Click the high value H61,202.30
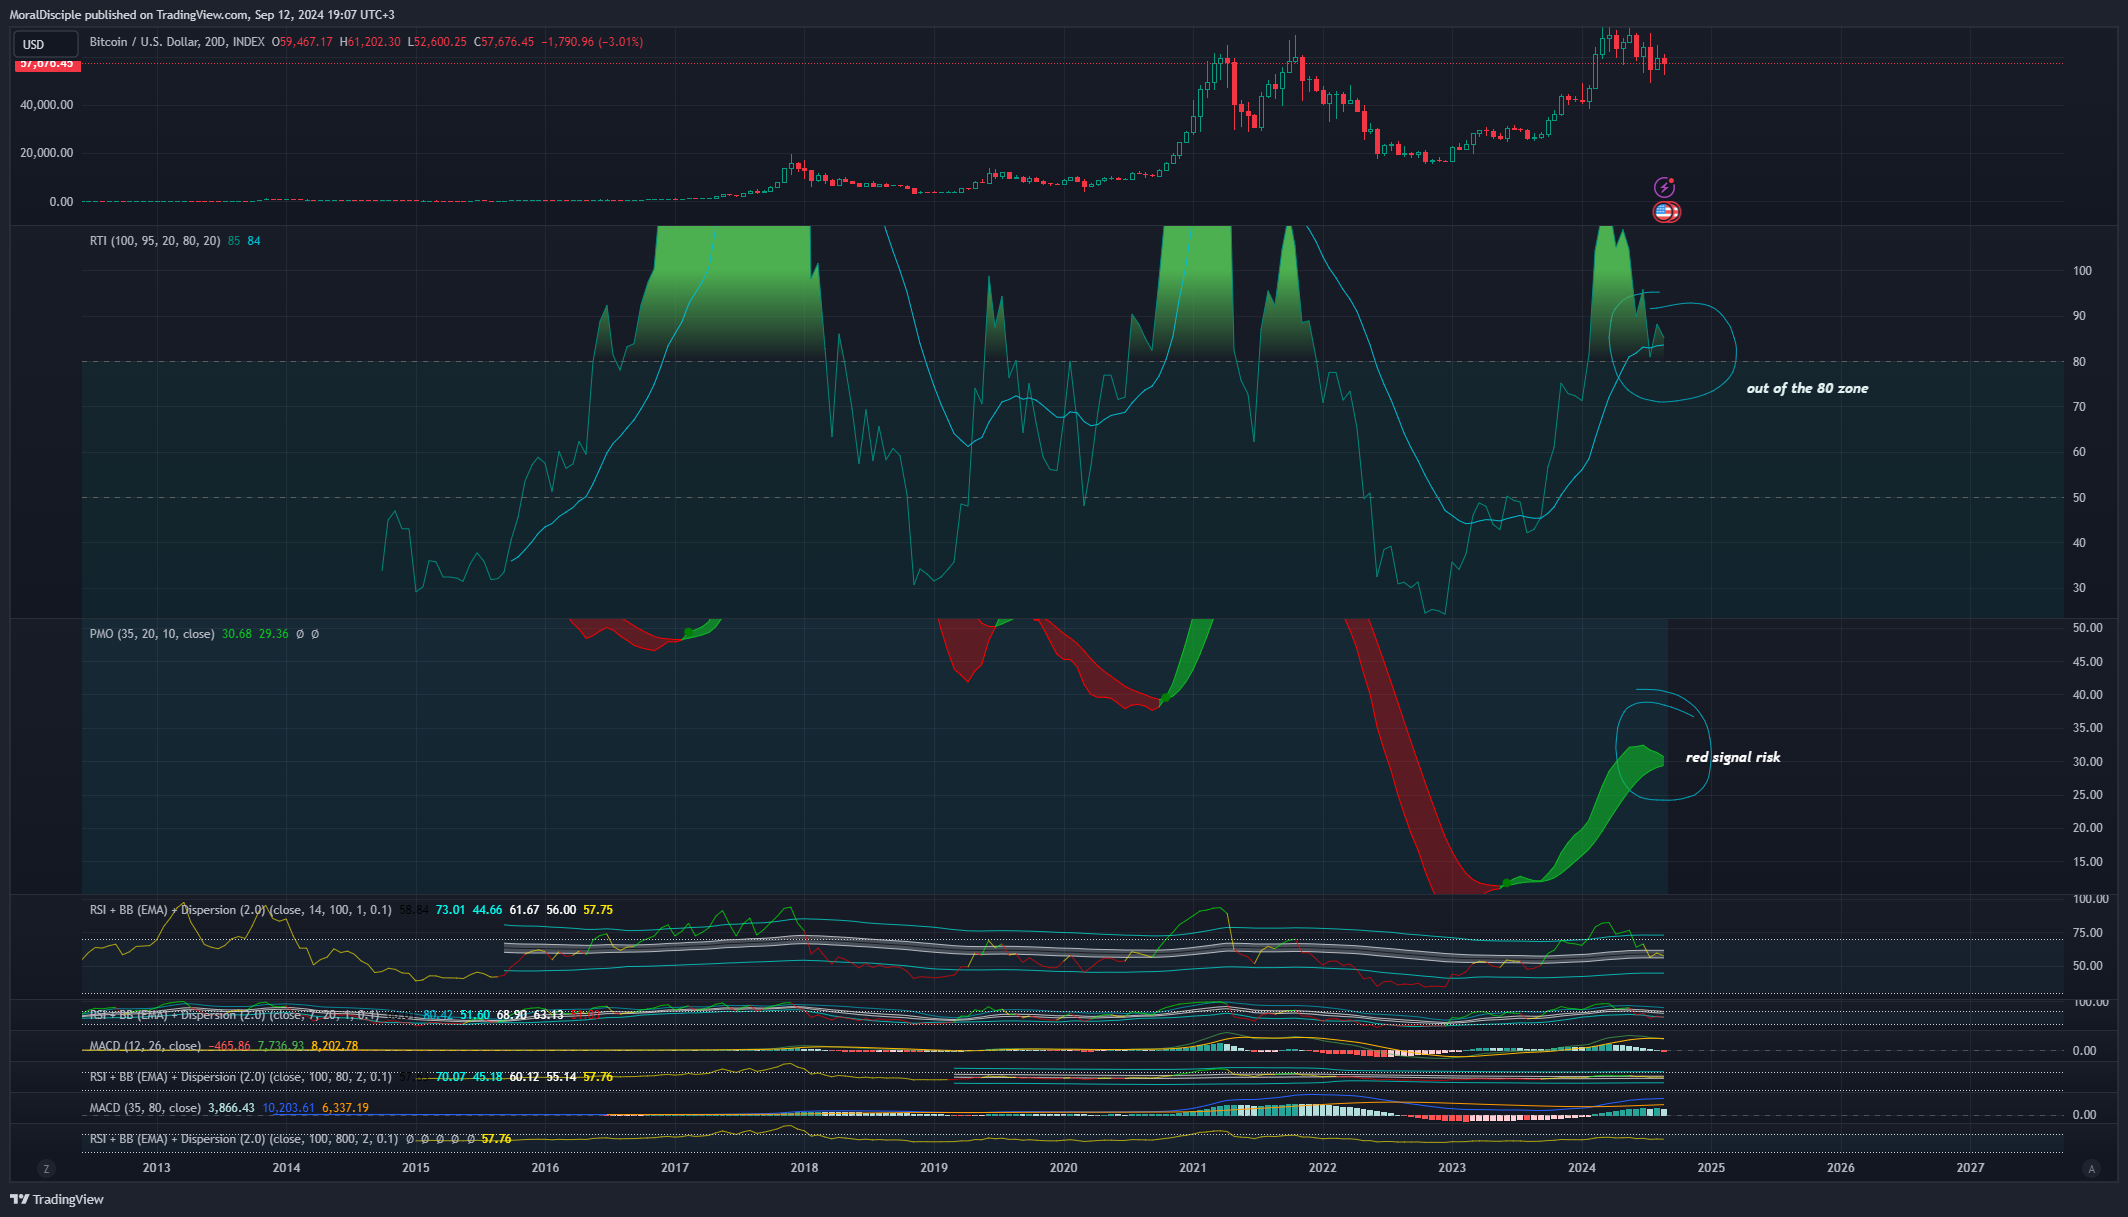This screenshot has height=1217, width=2128. (x=370, y=42)
